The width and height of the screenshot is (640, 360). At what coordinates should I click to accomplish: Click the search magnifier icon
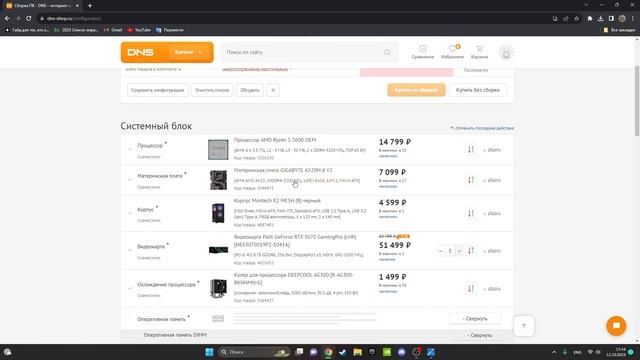(x=387, y=52)
